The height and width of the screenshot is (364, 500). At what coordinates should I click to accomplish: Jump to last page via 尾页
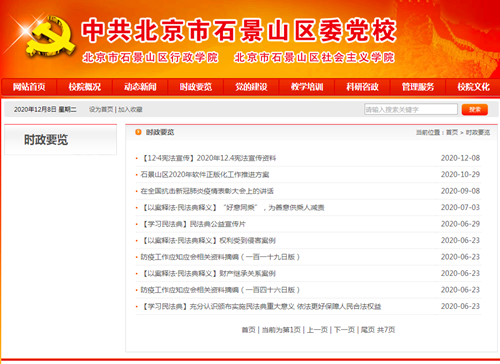click(x=368, y=330)
